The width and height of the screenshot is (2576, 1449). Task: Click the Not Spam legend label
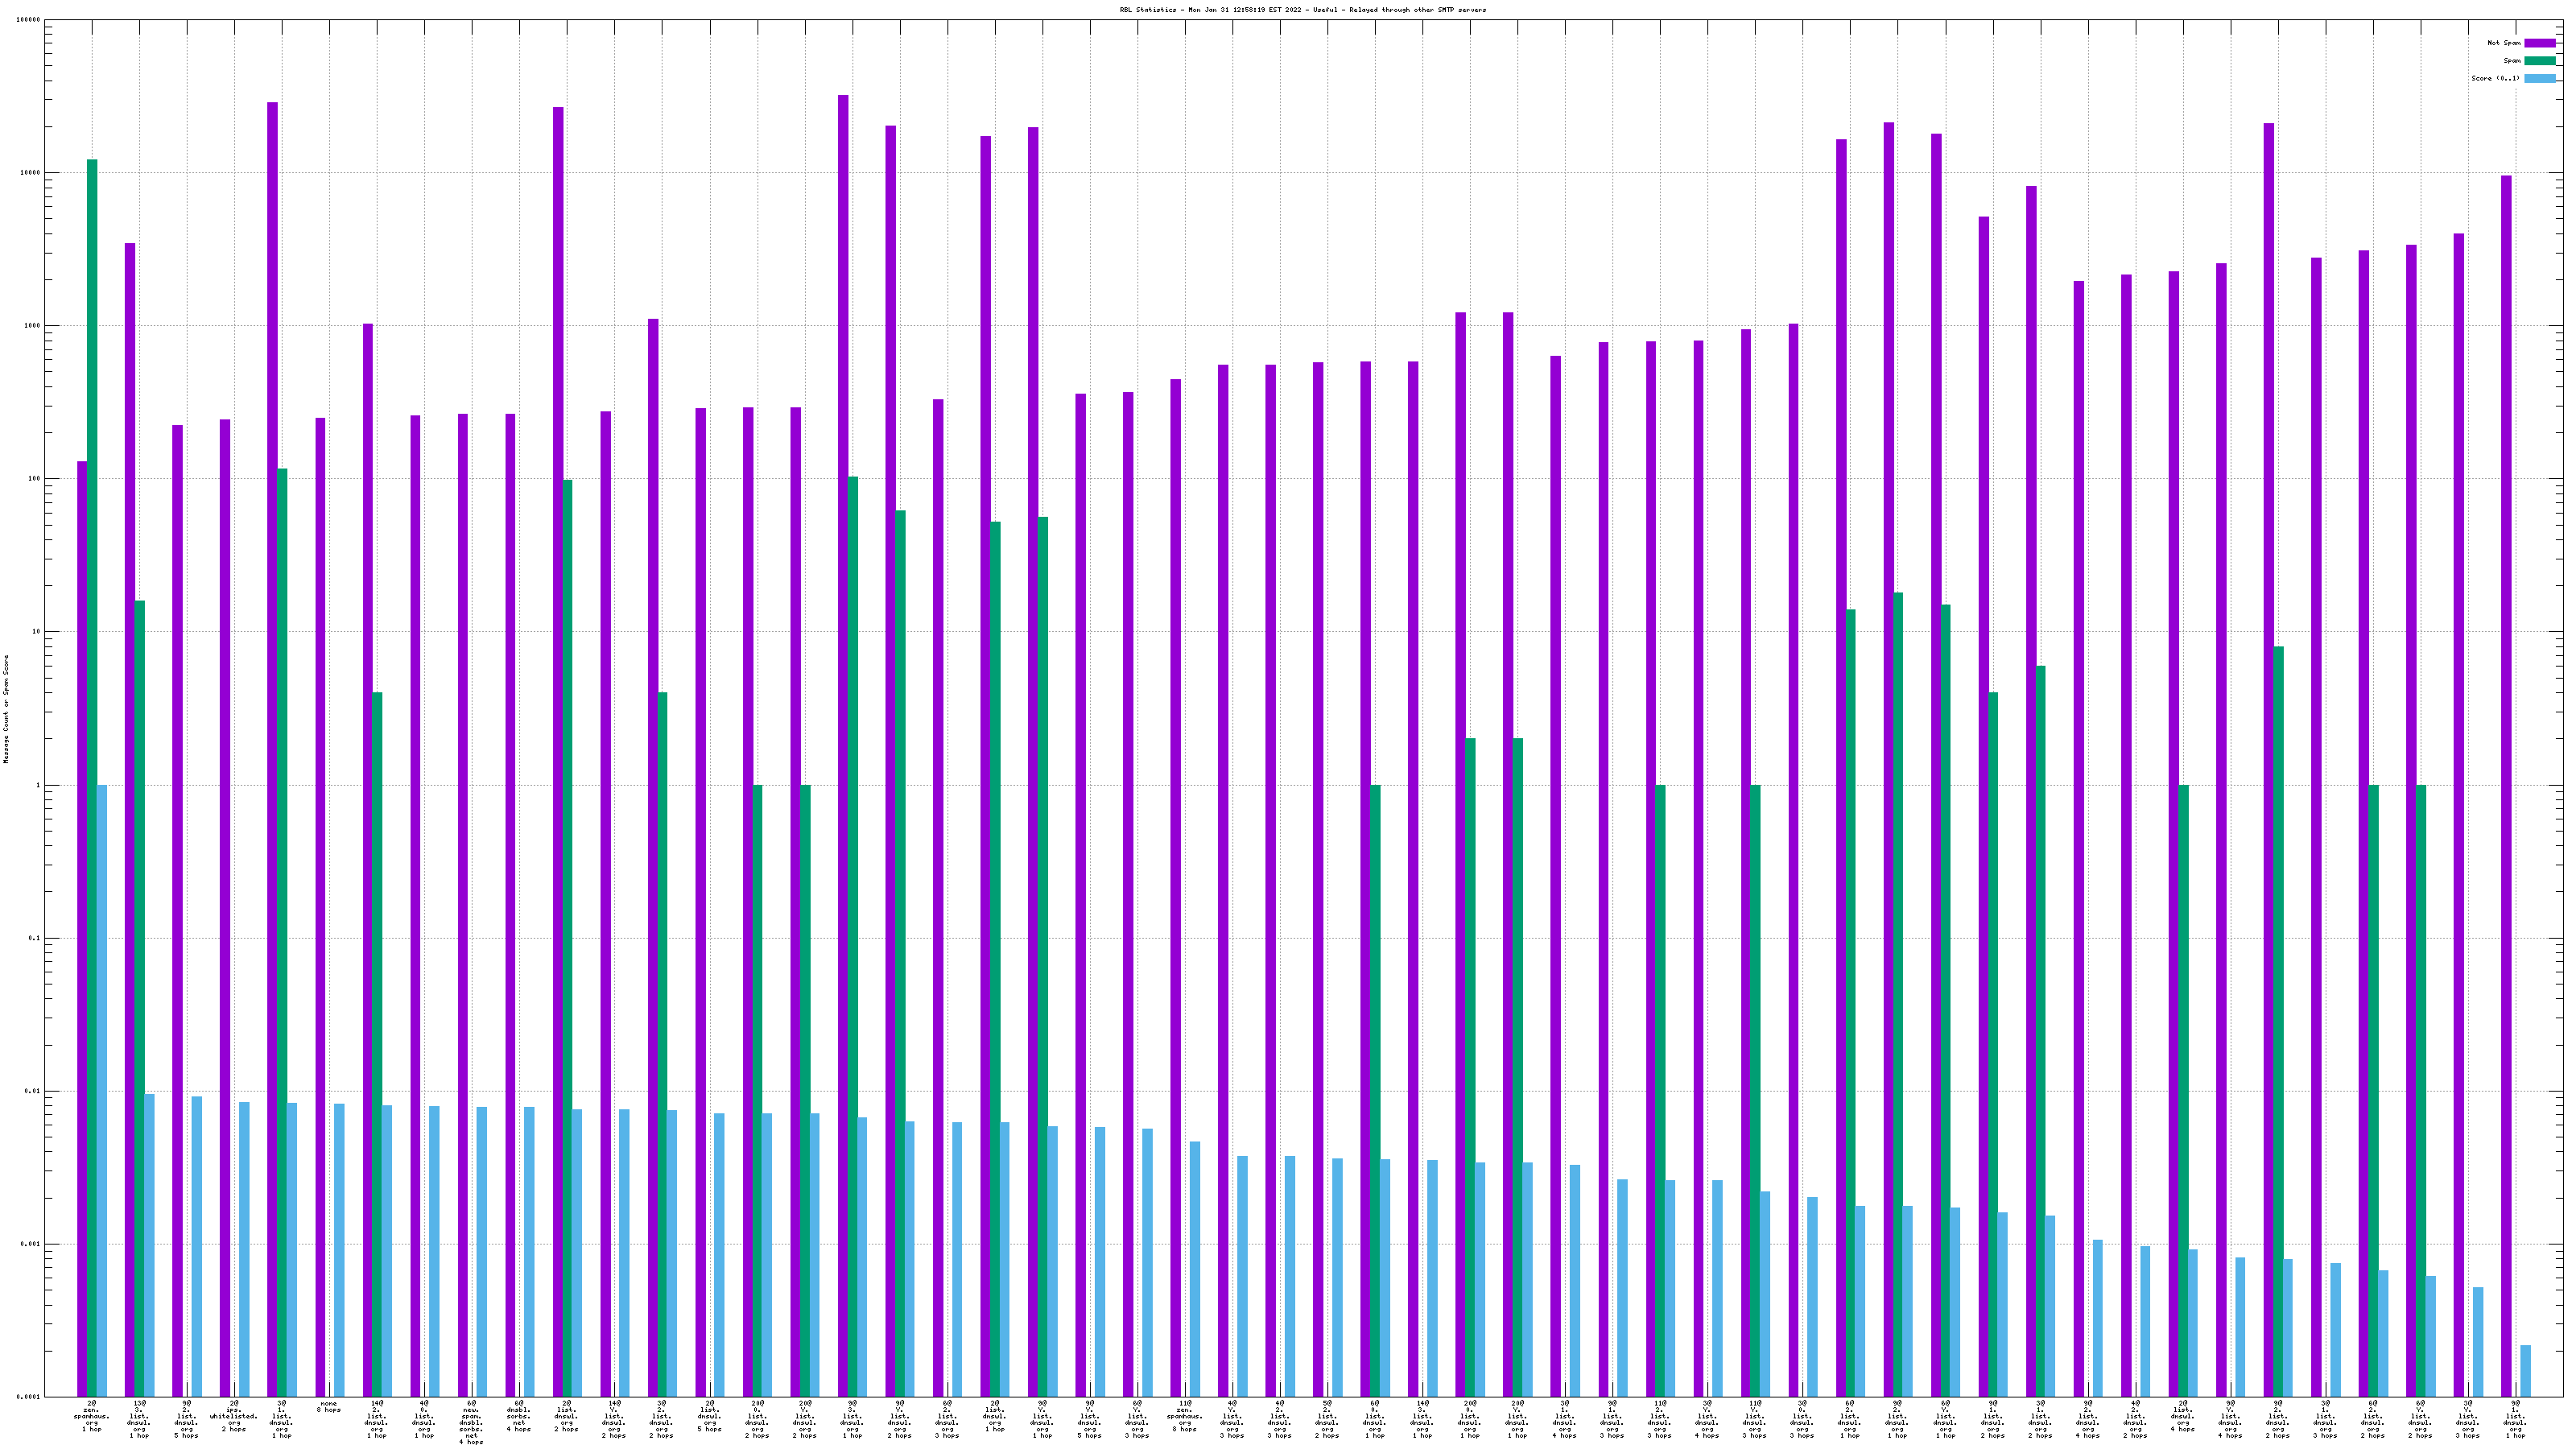tap(2504, 43)
